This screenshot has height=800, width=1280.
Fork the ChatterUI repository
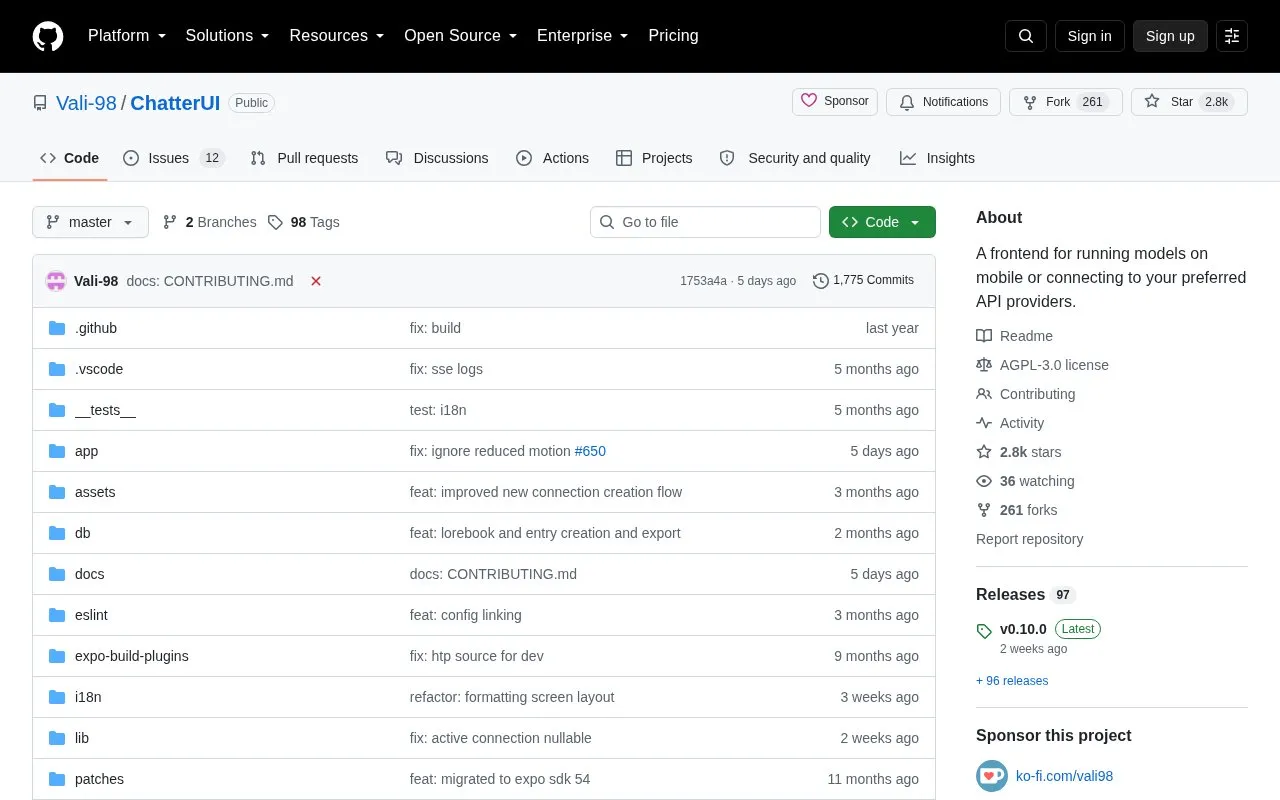tap(1066, 102)
